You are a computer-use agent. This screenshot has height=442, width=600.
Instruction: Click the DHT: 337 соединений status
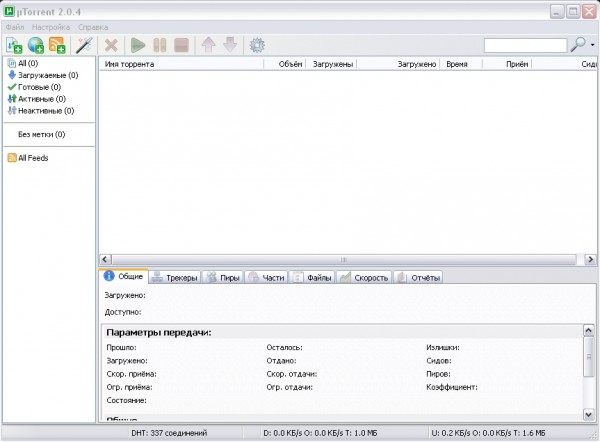pos(169,433)
